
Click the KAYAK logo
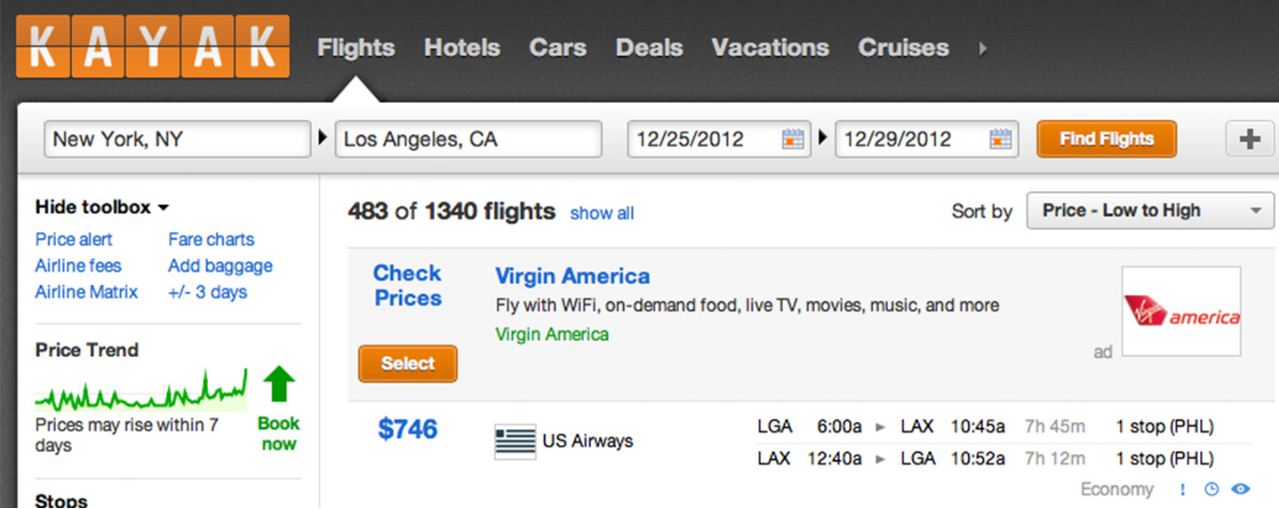coord(153,47)
